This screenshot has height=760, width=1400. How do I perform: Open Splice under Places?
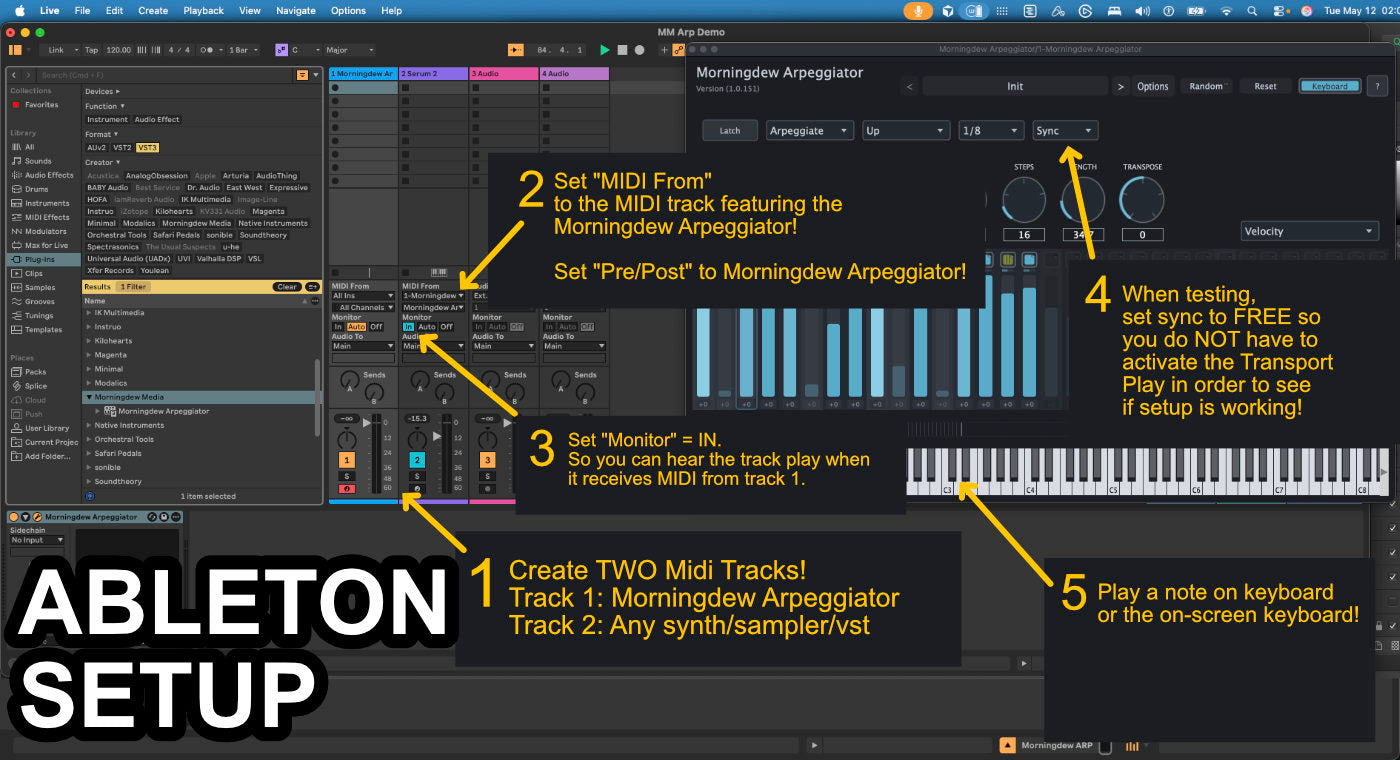(x=29, y=386)
